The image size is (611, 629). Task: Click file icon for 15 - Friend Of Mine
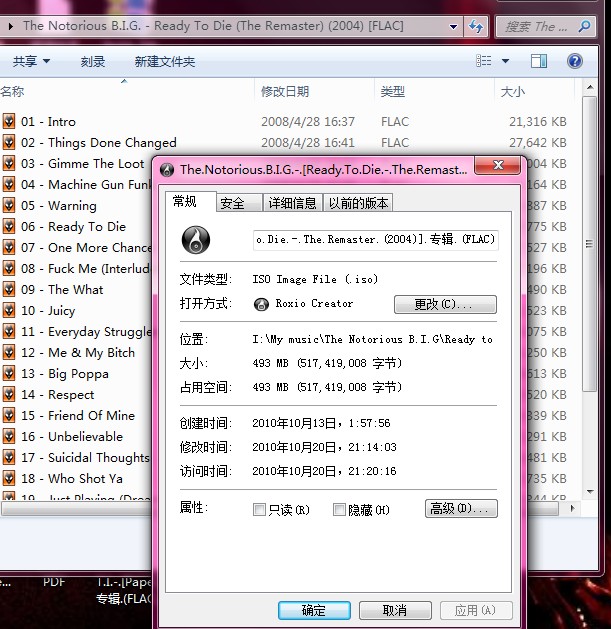[9, 415]
